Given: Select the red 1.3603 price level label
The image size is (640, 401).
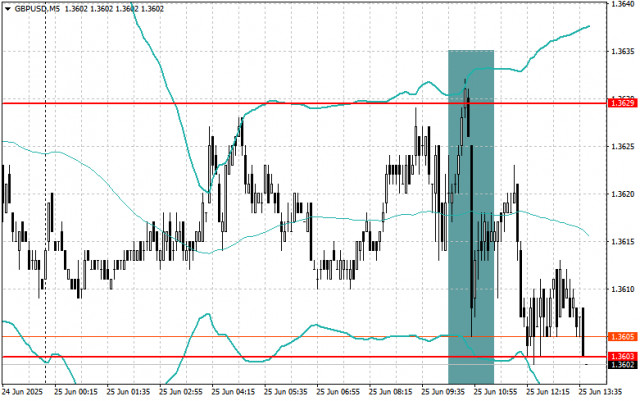Looking at the screenshot, I should click(622, 356).
